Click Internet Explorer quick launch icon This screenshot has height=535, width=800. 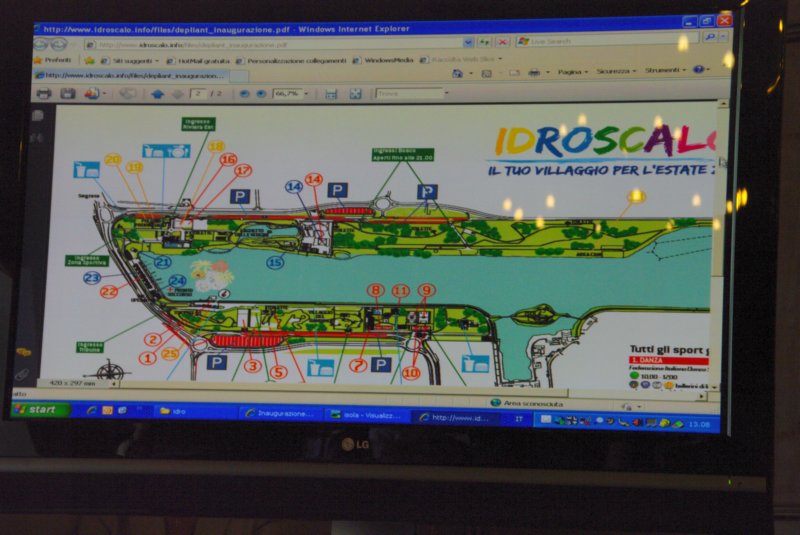click(x=92, y=410)
